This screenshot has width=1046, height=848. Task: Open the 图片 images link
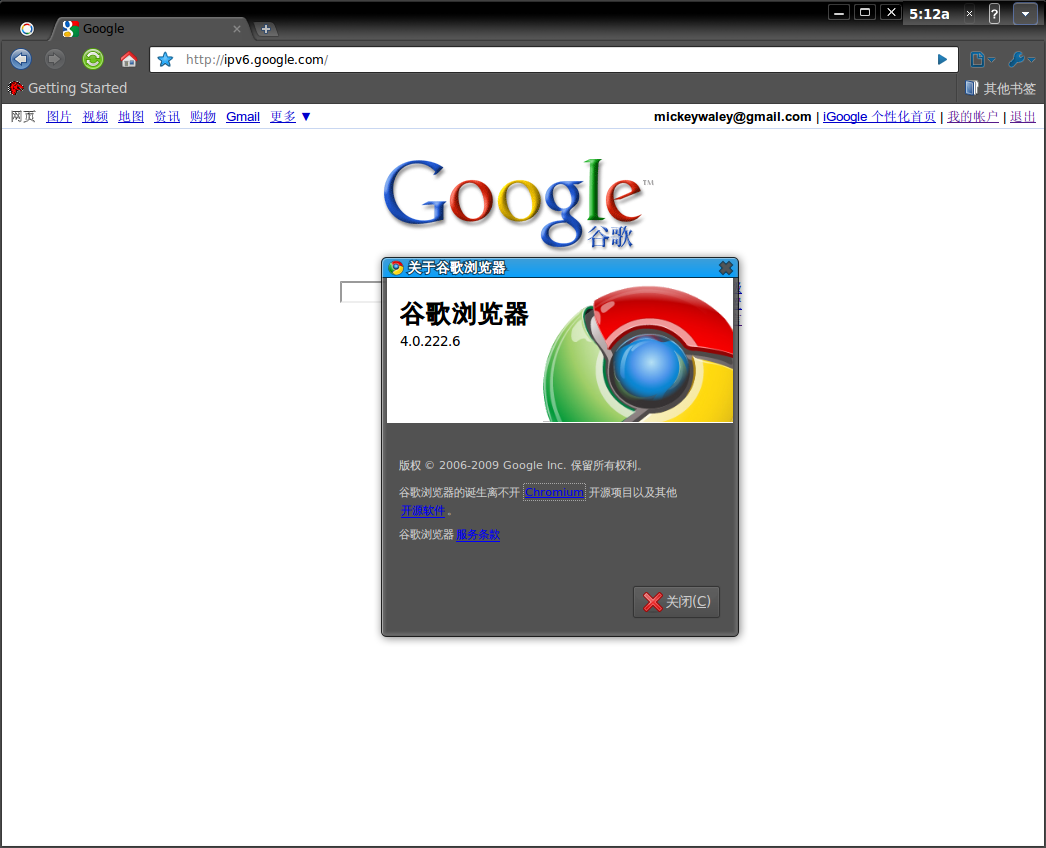[59, 117]
